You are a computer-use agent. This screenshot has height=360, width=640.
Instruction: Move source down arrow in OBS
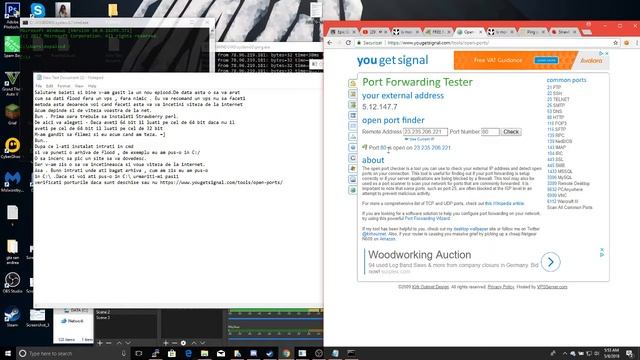click(x=202, y=343)
